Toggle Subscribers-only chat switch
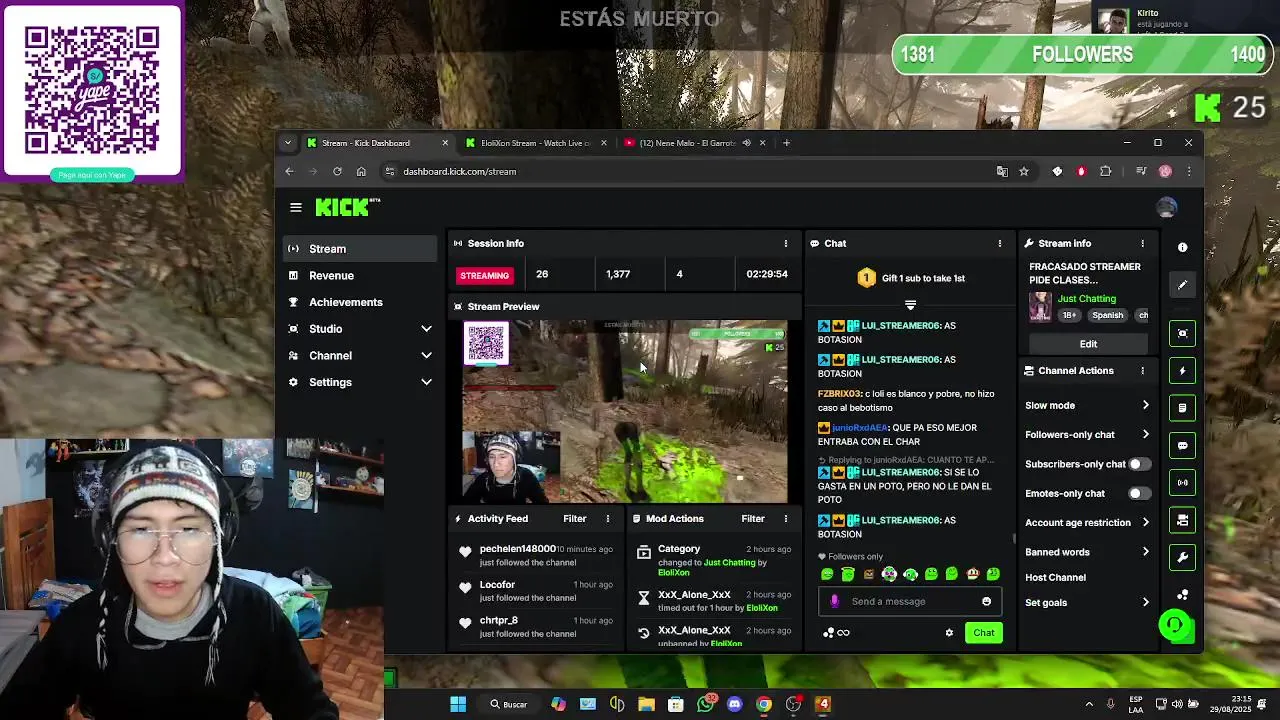The width and height of the screenshot is (1280, 720). point(1139,464)
